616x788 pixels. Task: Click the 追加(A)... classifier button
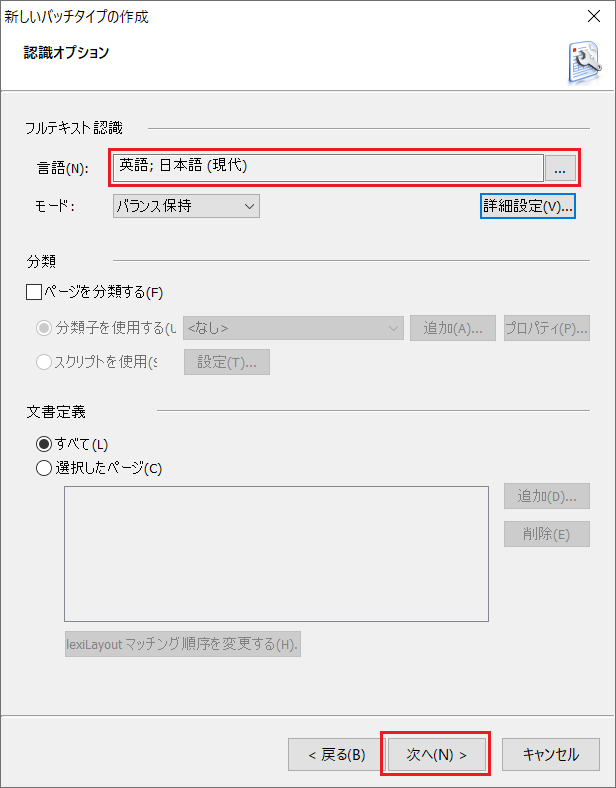[x=453, y=328]
